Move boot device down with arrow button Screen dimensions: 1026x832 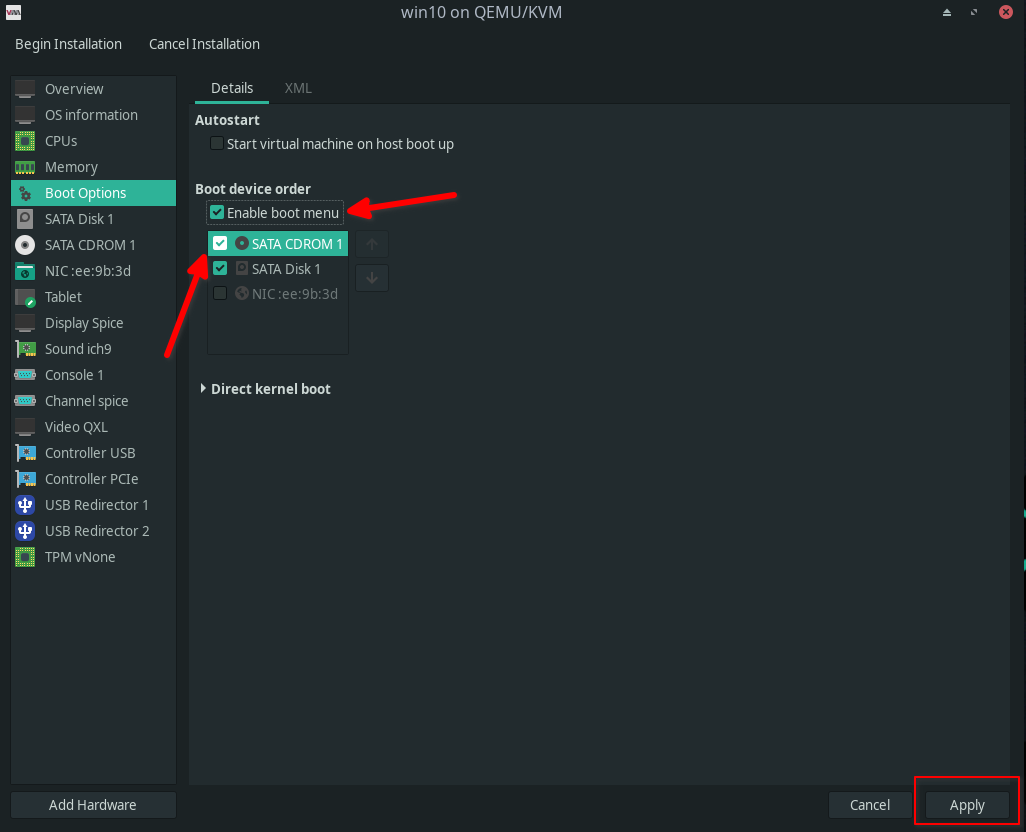[x=372, y=278]
